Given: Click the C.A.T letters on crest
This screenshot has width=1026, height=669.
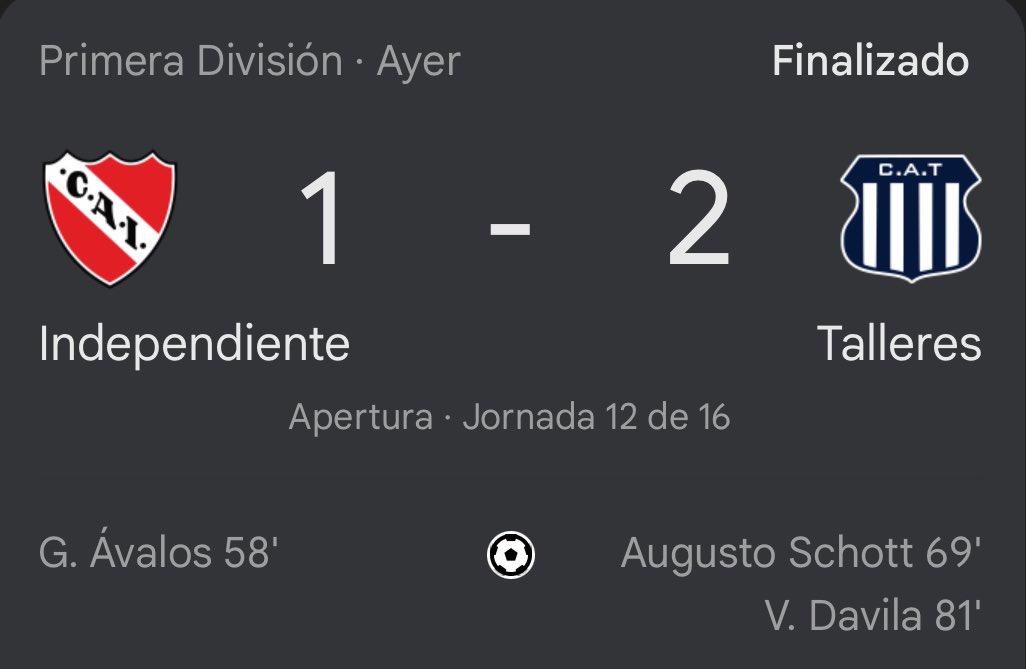Looking at the screenshot, I should click(910, 170).
